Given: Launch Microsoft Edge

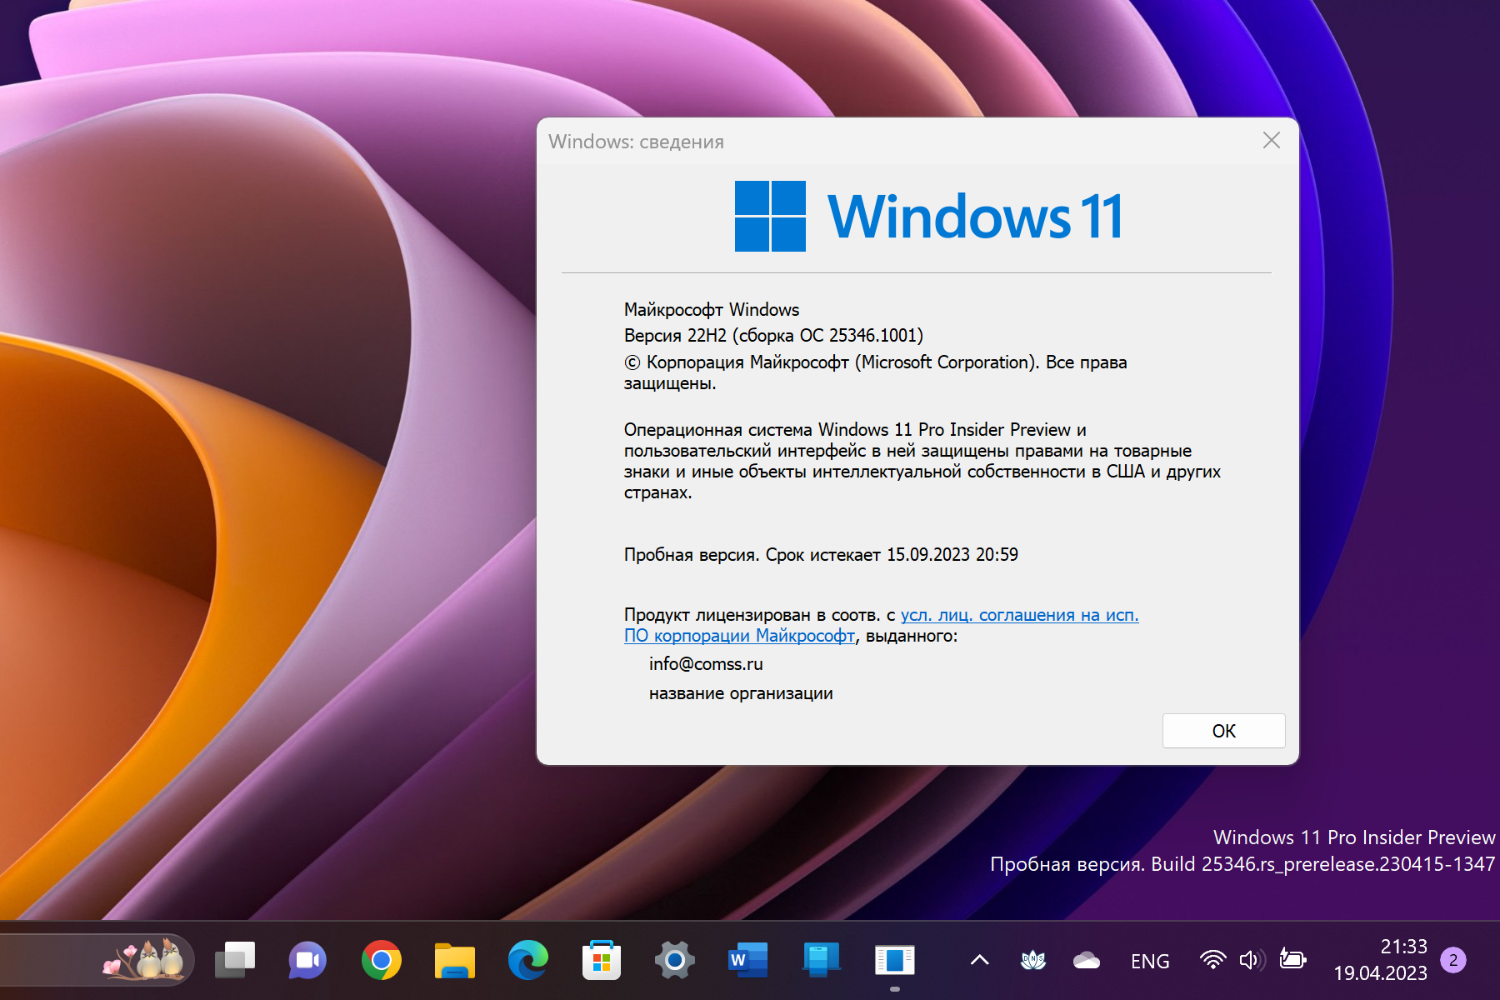Looking at the screenshot, I should tap(528, 960).
